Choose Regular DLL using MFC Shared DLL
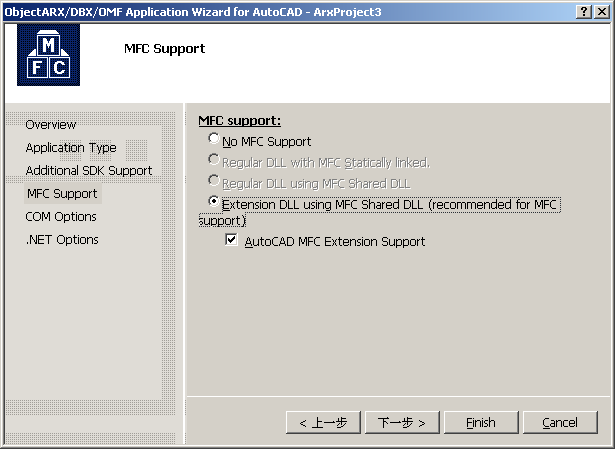This screenshot has width=615, height=449. point(214,182)
